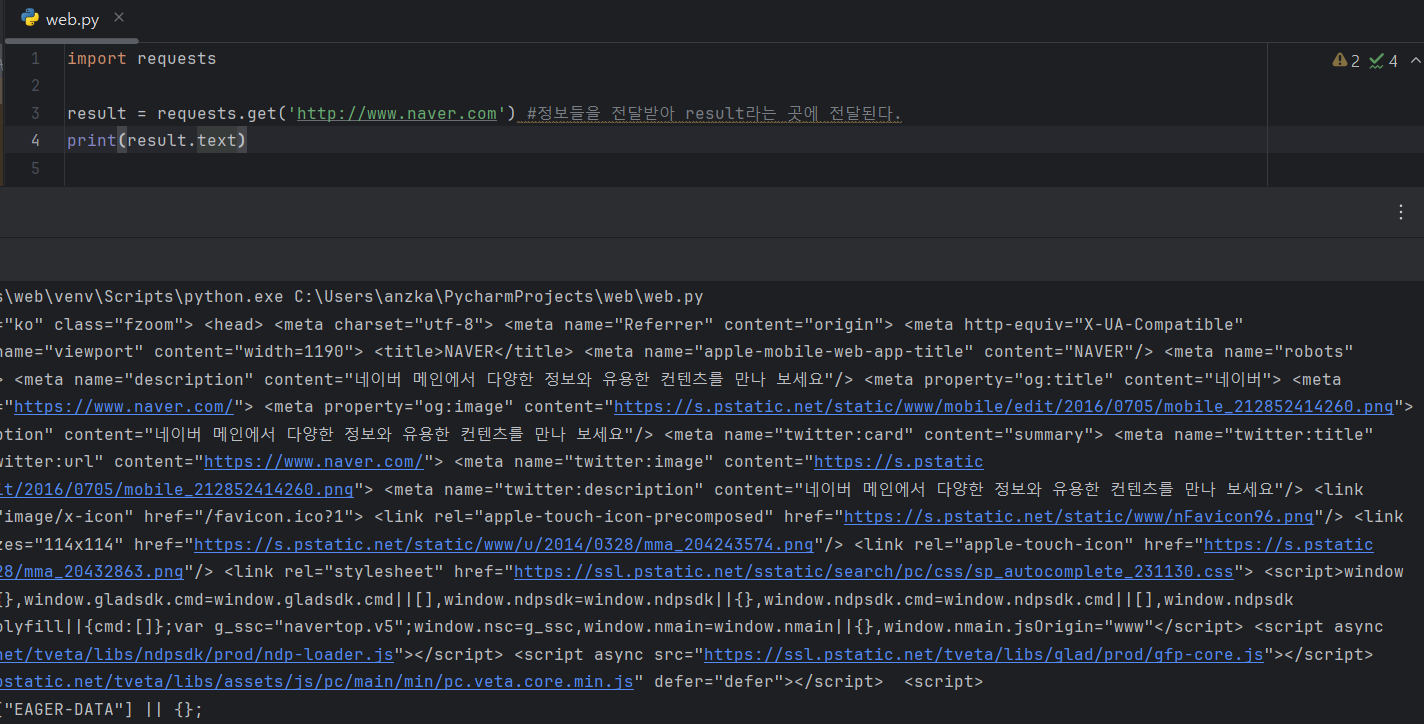Click 'result.text' inside print call

coord(181,140)
